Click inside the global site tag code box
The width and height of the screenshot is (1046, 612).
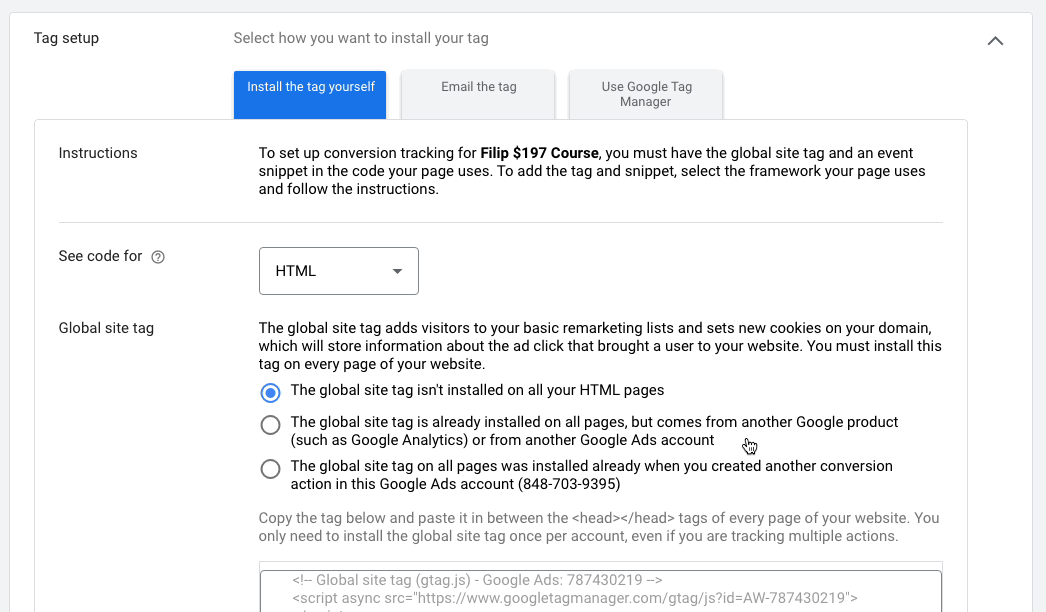(600, 590)
